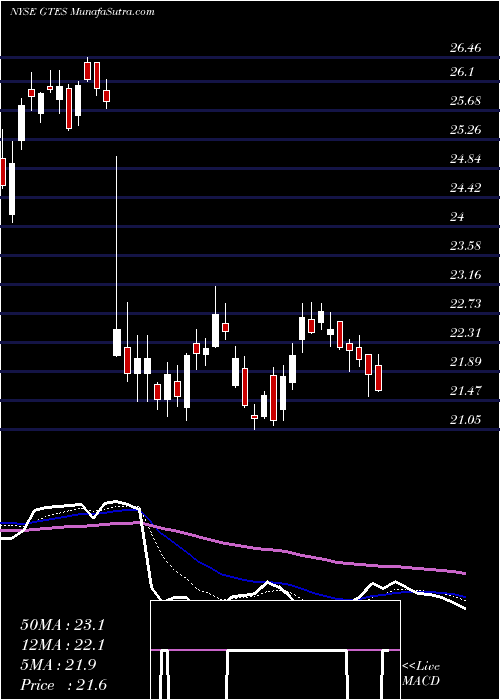
Task: Click the 21.05 price axis label
Action: click(465, 420)
